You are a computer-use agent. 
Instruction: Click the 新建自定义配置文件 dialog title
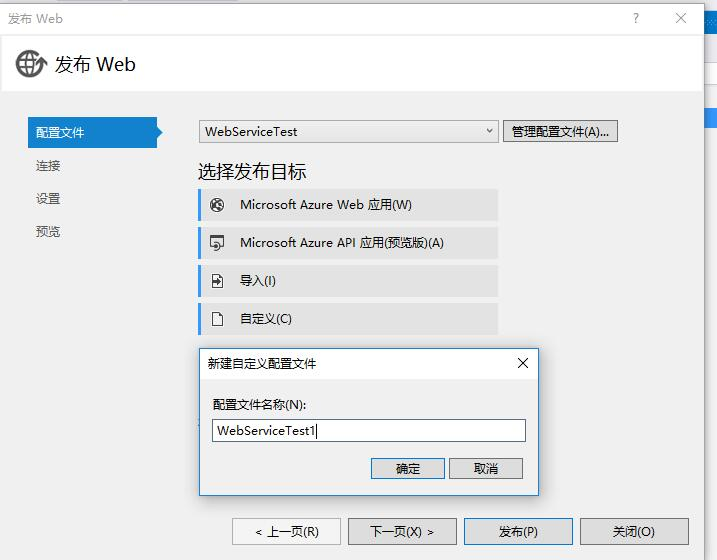click(x=262, y=363)
